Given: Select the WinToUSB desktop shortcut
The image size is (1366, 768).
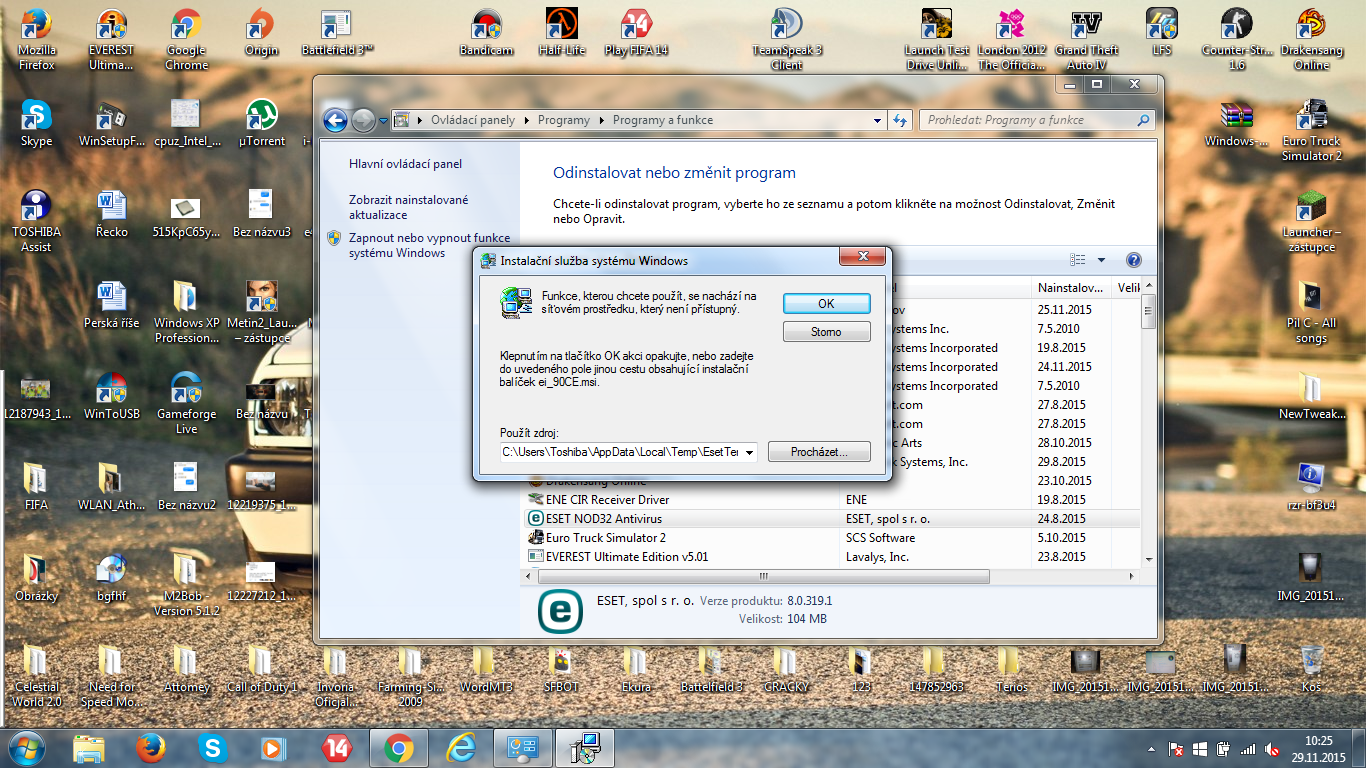Looking at the screenshot, I should [112, 395].
